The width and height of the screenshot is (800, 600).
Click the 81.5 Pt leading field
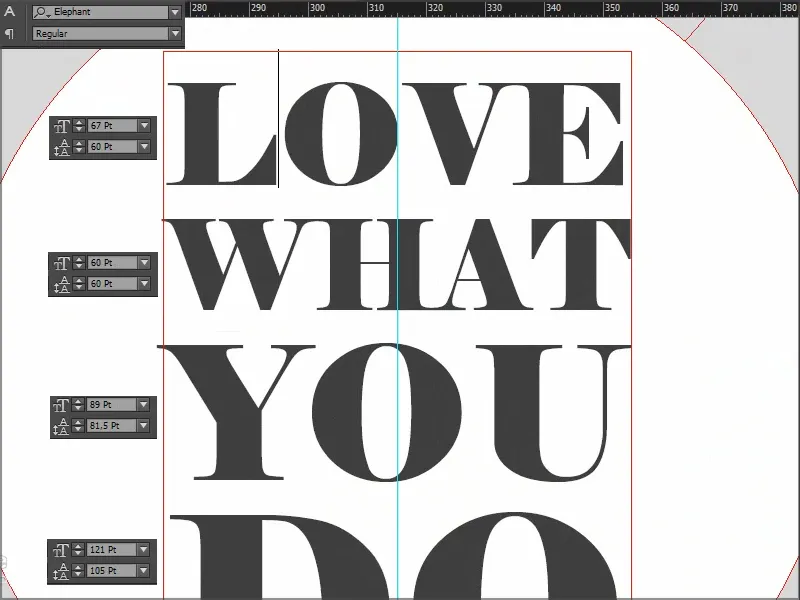tap(112, 426)
